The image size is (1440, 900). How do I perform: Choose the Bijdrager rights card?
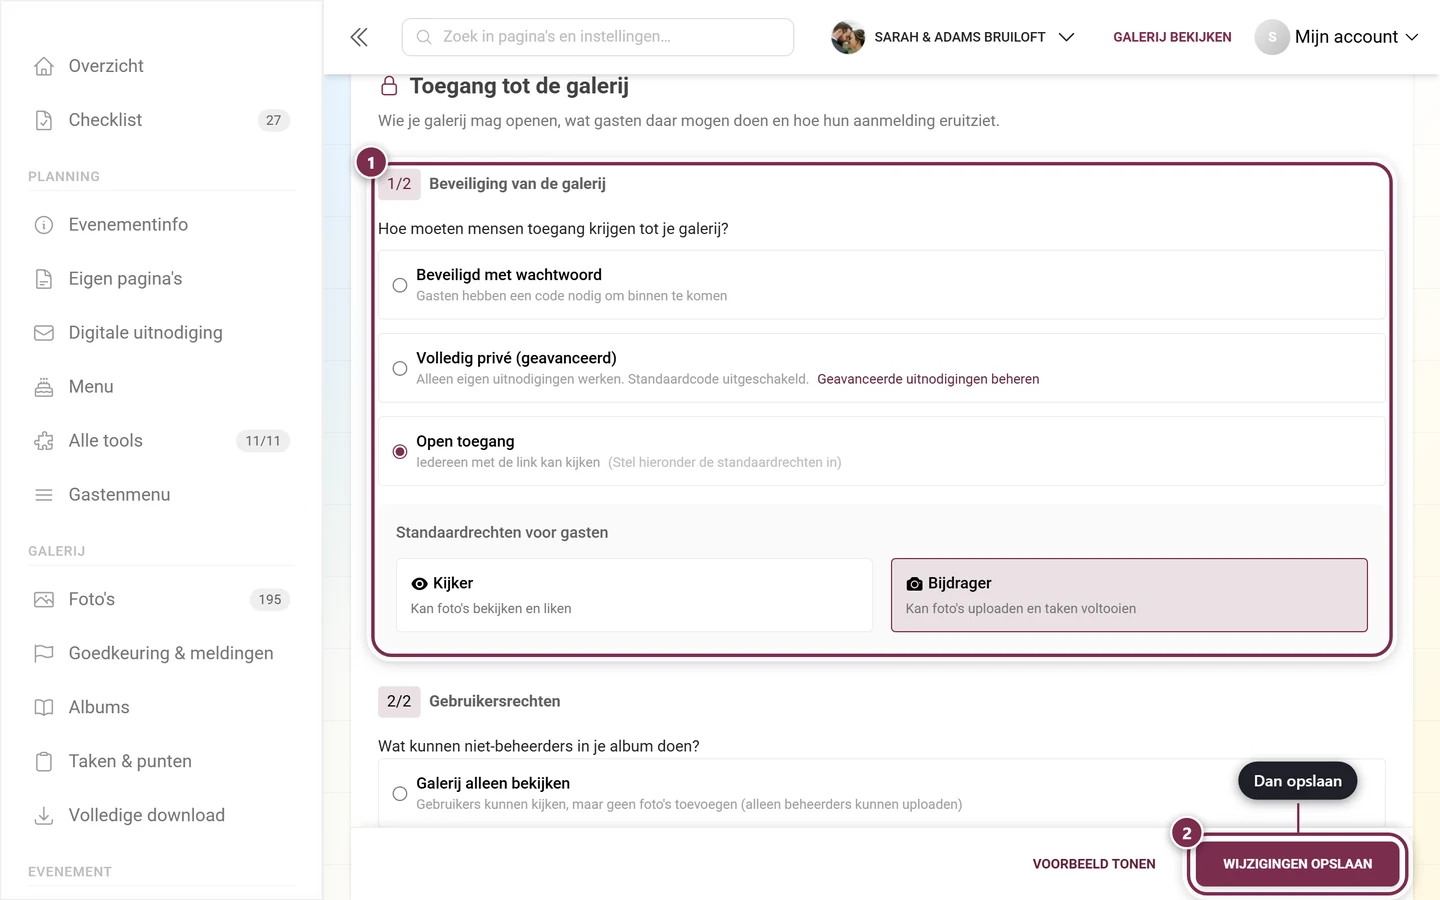pyautogui.click(x=1129, y=595)
